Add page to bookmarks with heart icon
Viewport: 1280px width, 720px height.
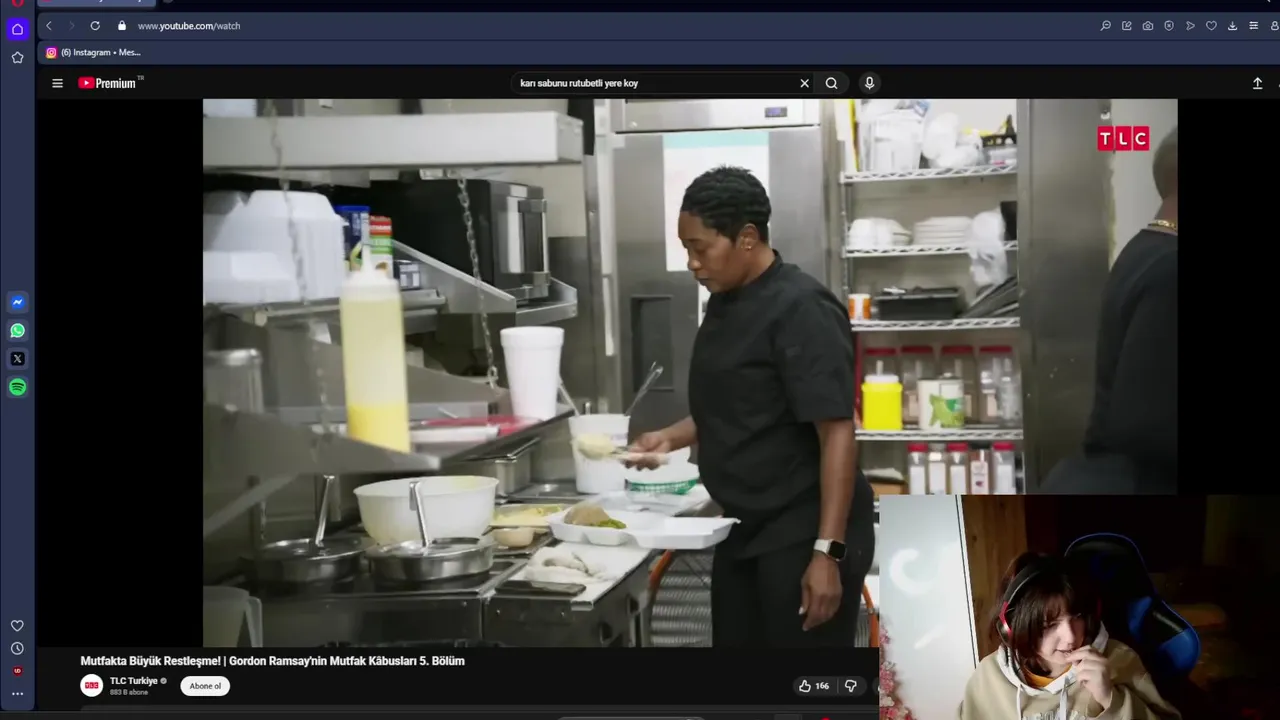(x=1211, y=26)
